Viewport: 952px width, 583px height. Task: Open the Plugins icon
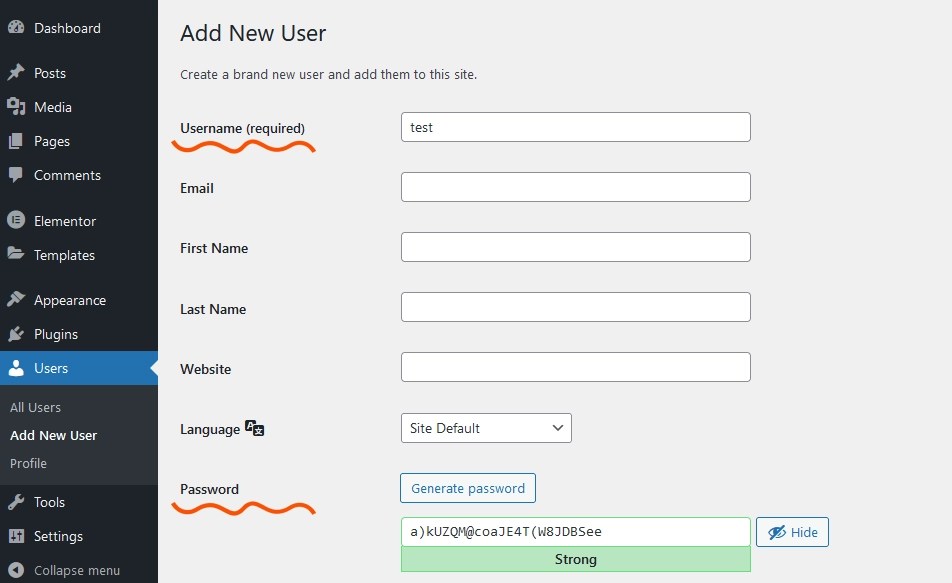pyautogui.click(x=19, y=334)
